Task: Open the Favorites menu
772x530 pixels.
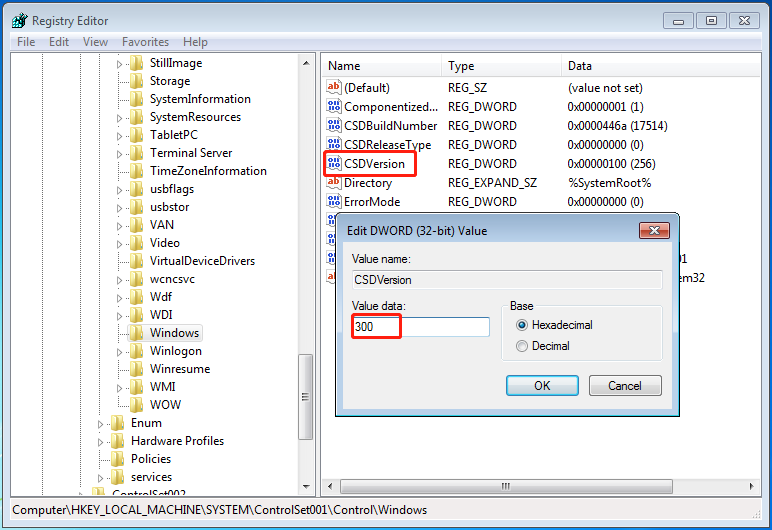Action: coord(145,42)
